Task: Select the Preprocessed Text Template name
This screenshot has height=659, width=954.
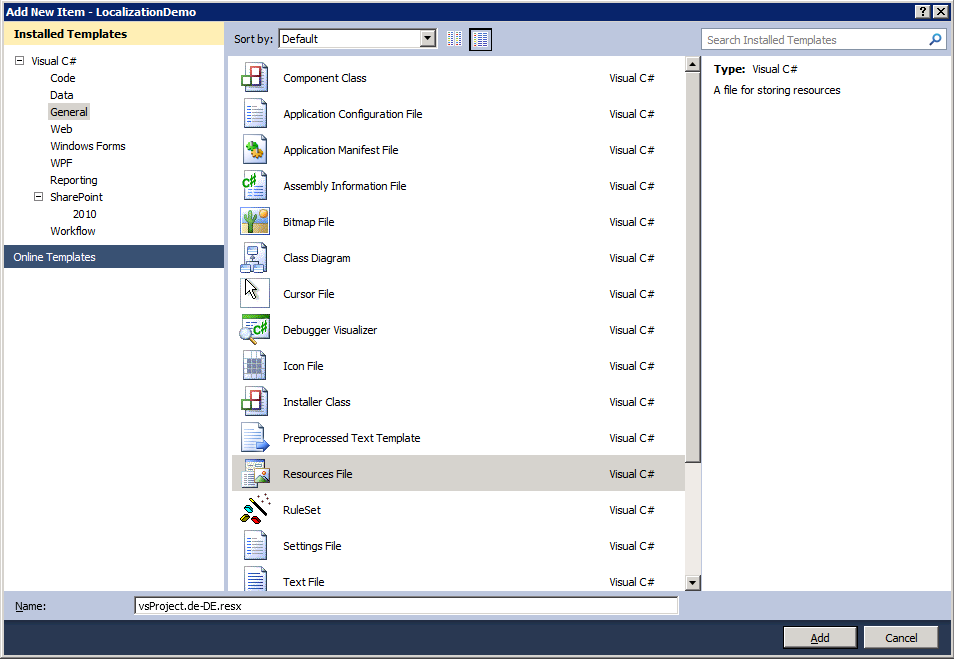Action: click(x=351, y=438)
